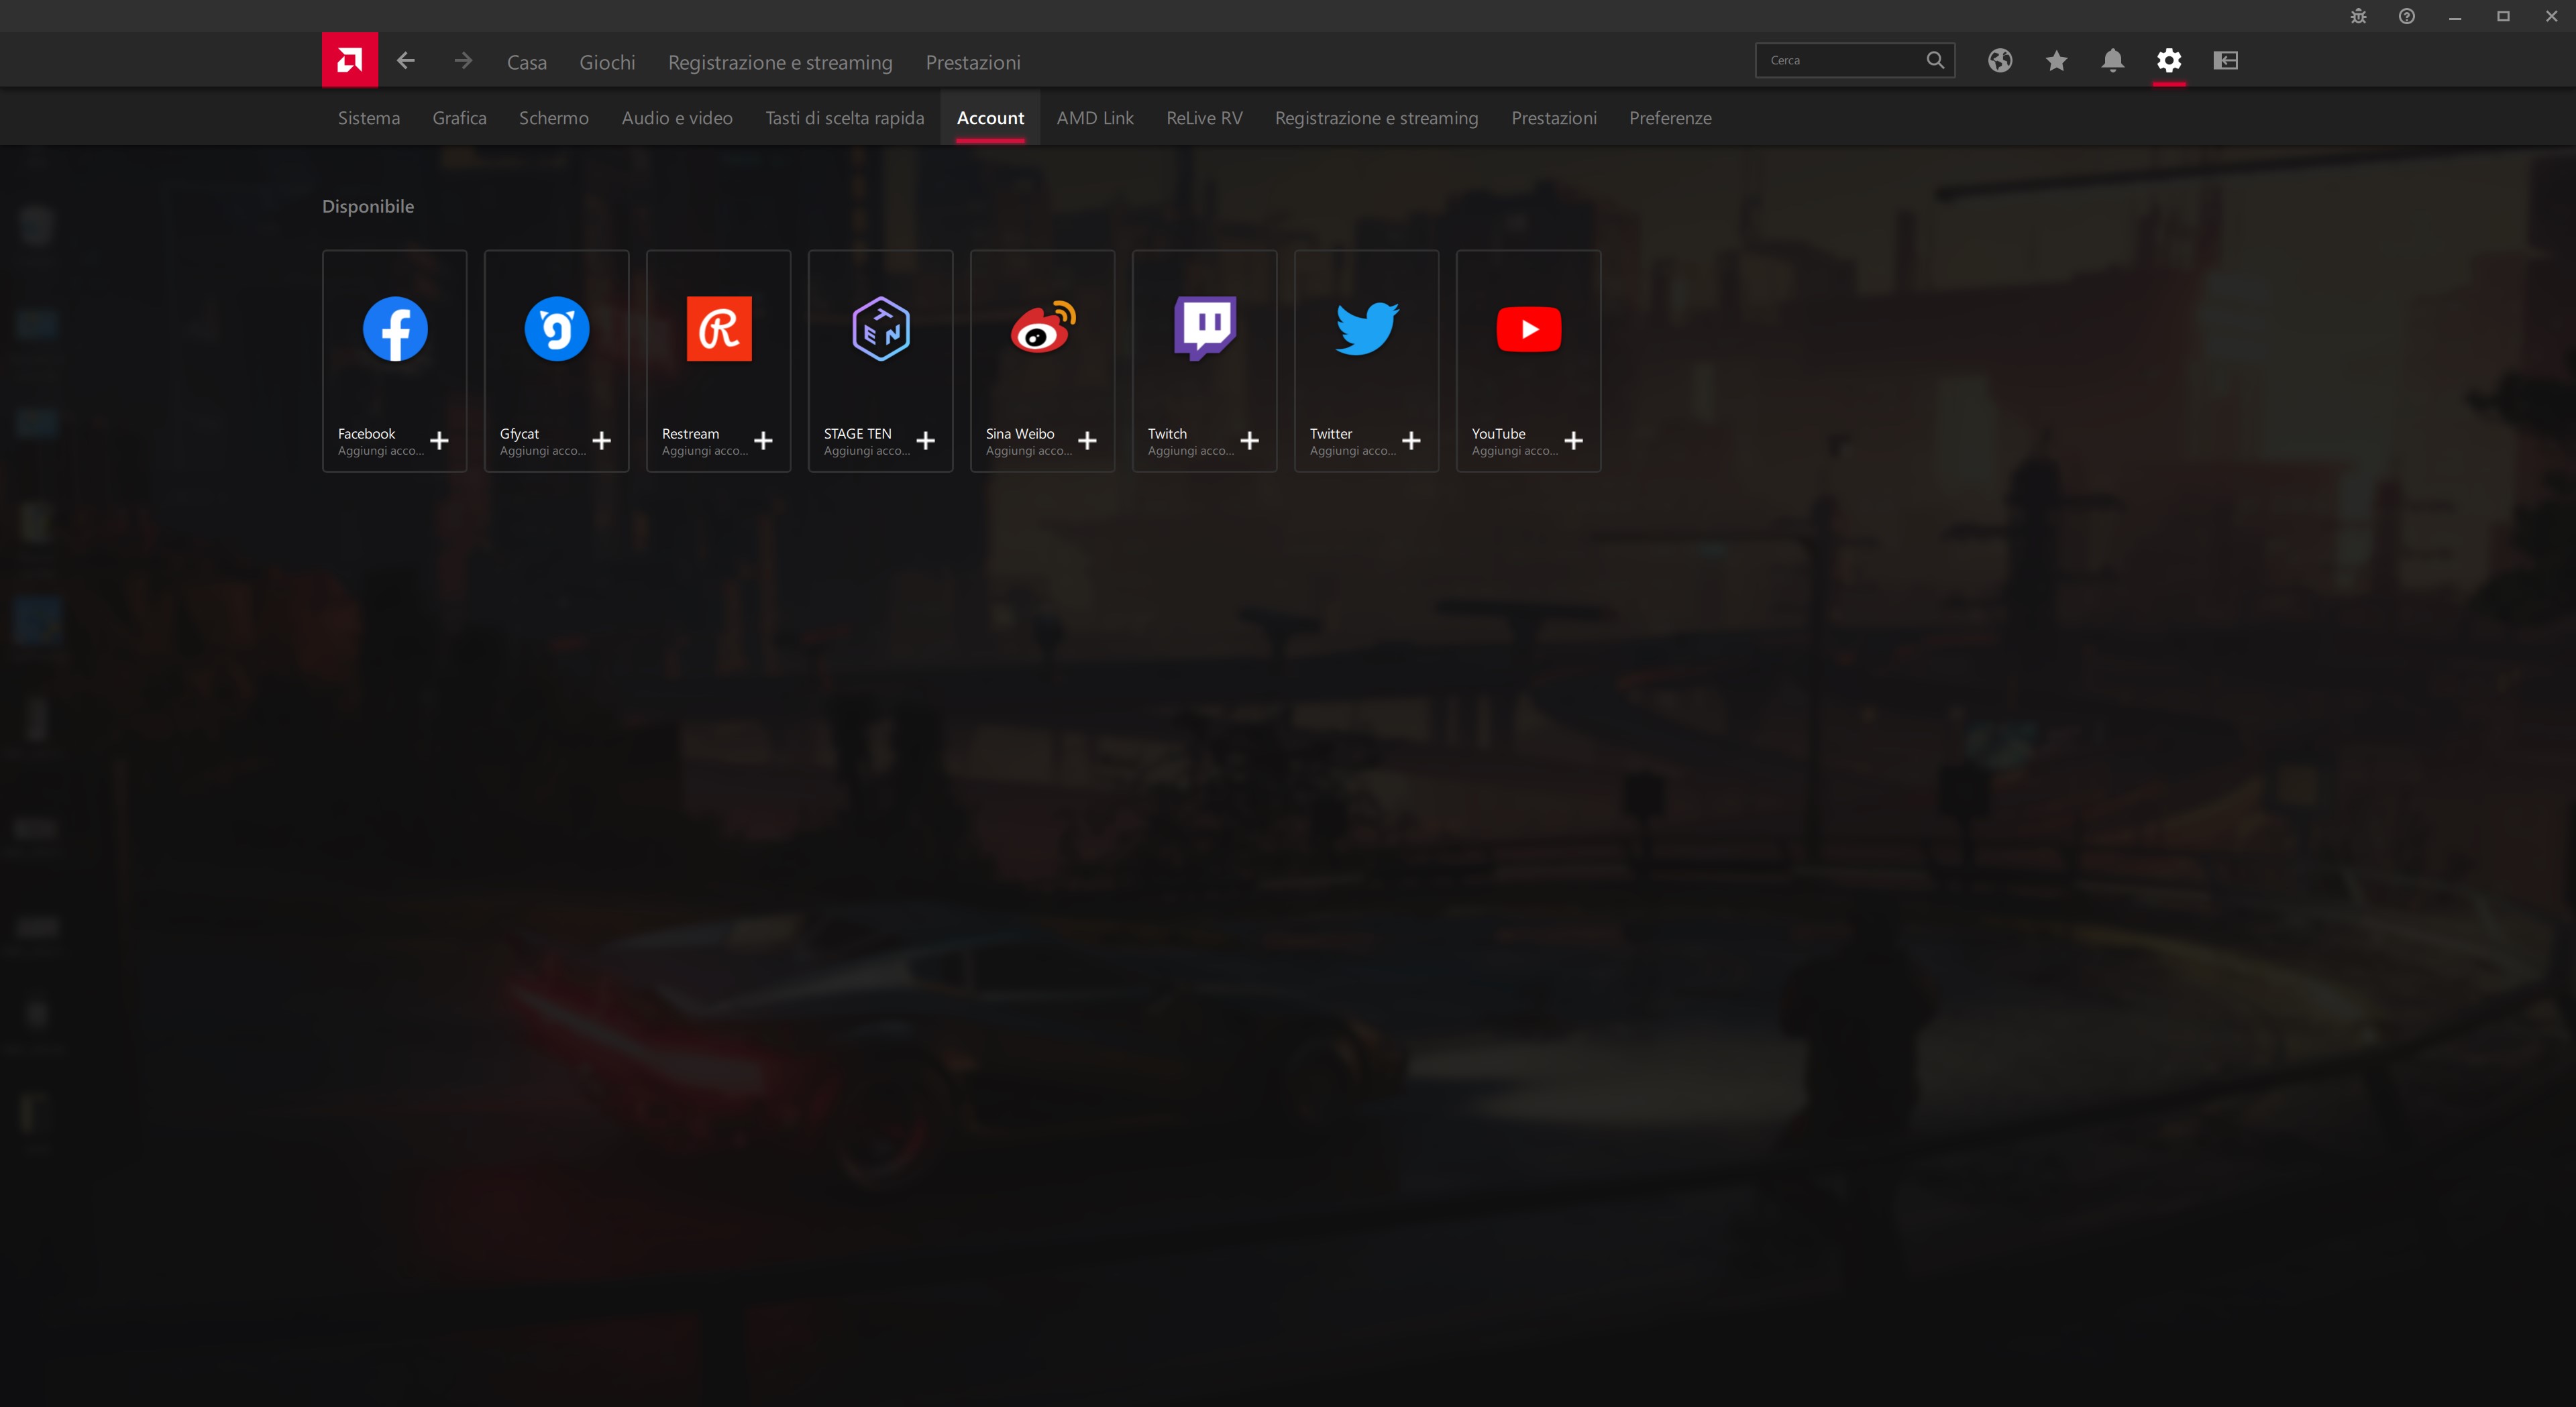Screen dimensions: 2576x1407
Task: Open the help question mark icon
Action: pyautogui.click(x=2406, y=16)
